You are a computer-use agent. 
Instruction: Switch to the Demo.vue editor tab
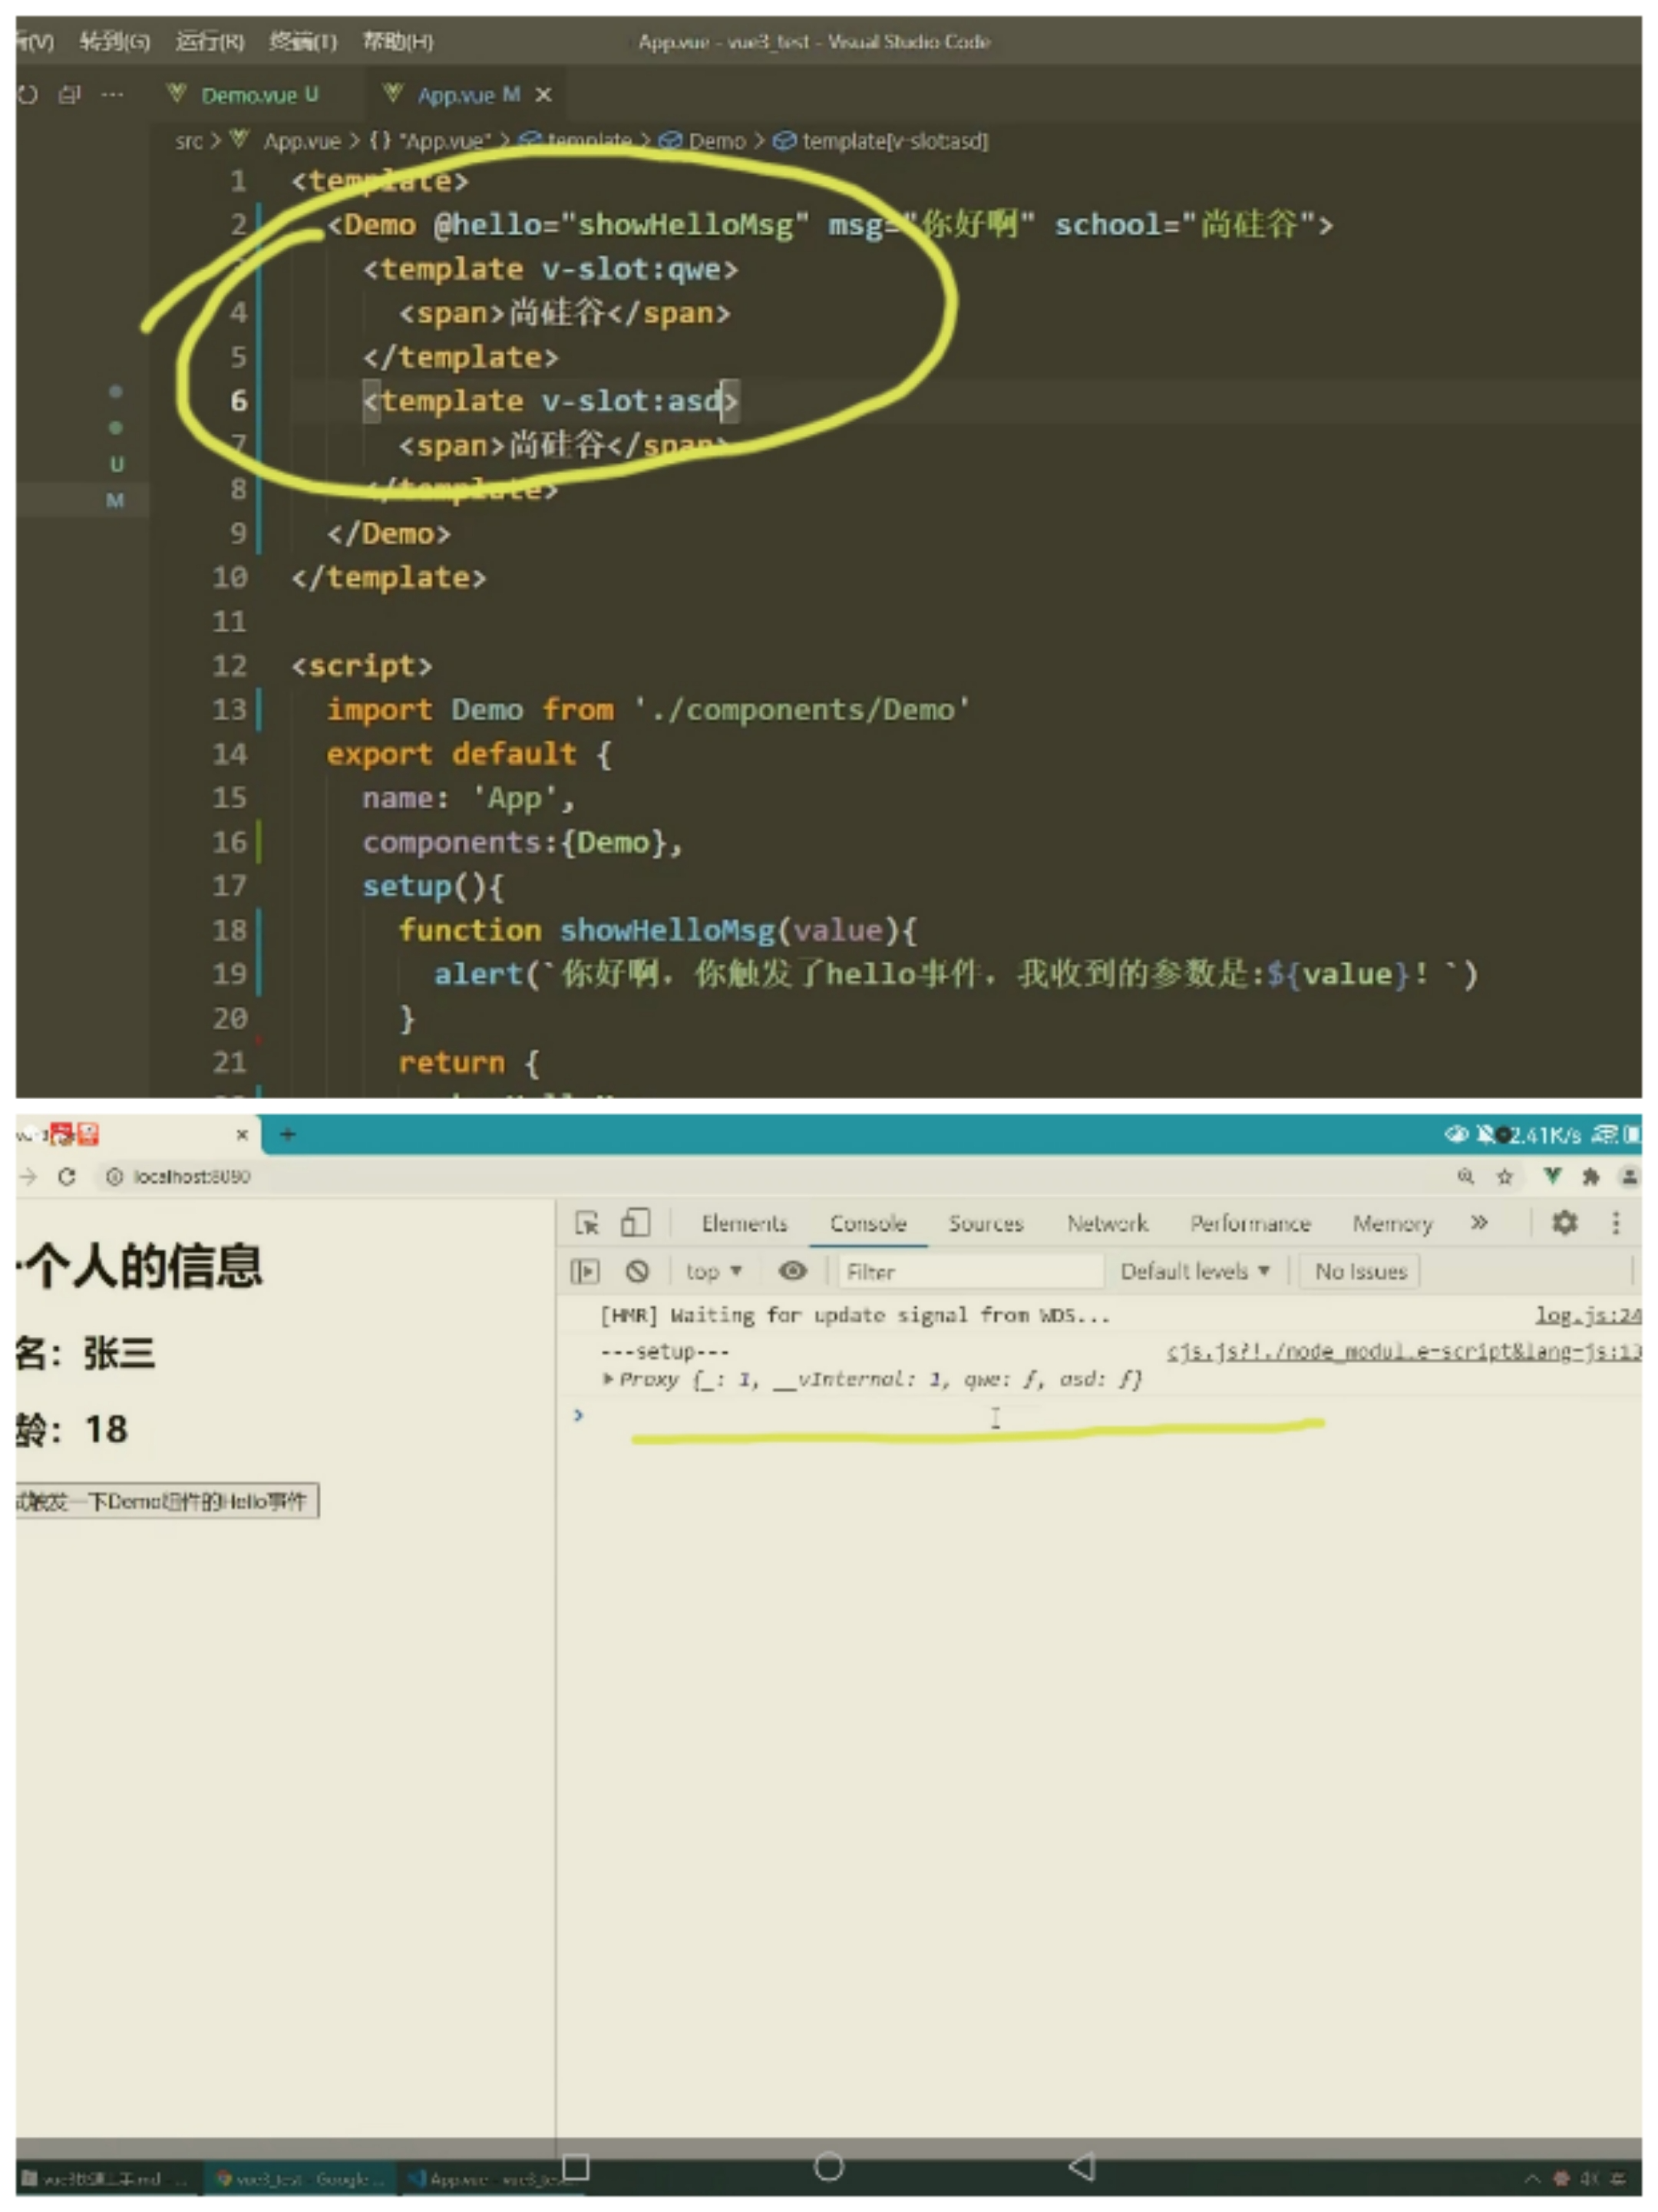(258, 95)
